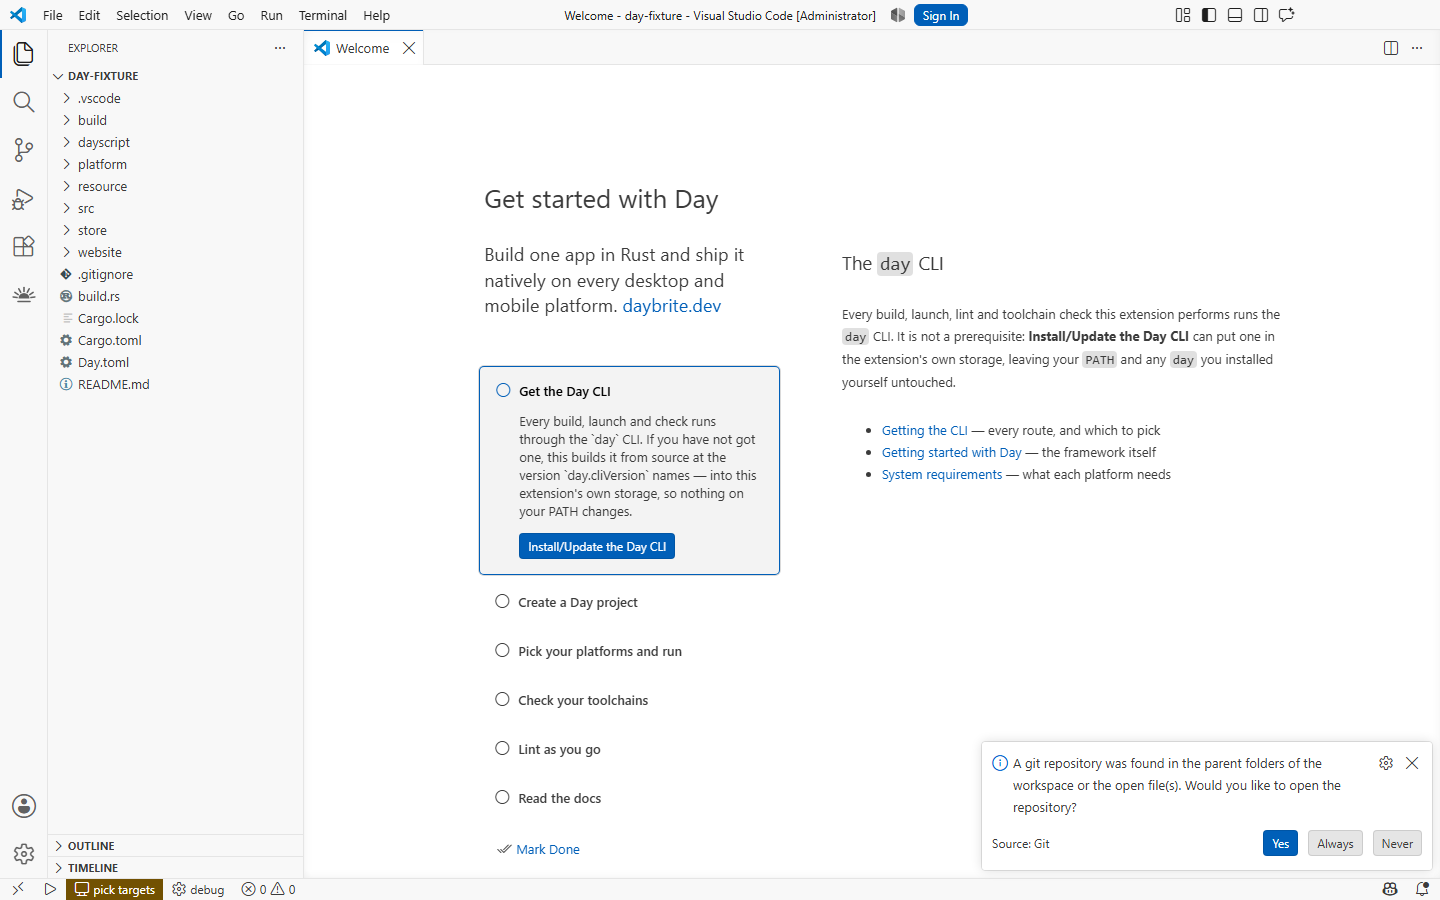Toggle the Secondary Side Bar icon
The height and width of the screenshot is (900, 1440).
click(1261, 15)
